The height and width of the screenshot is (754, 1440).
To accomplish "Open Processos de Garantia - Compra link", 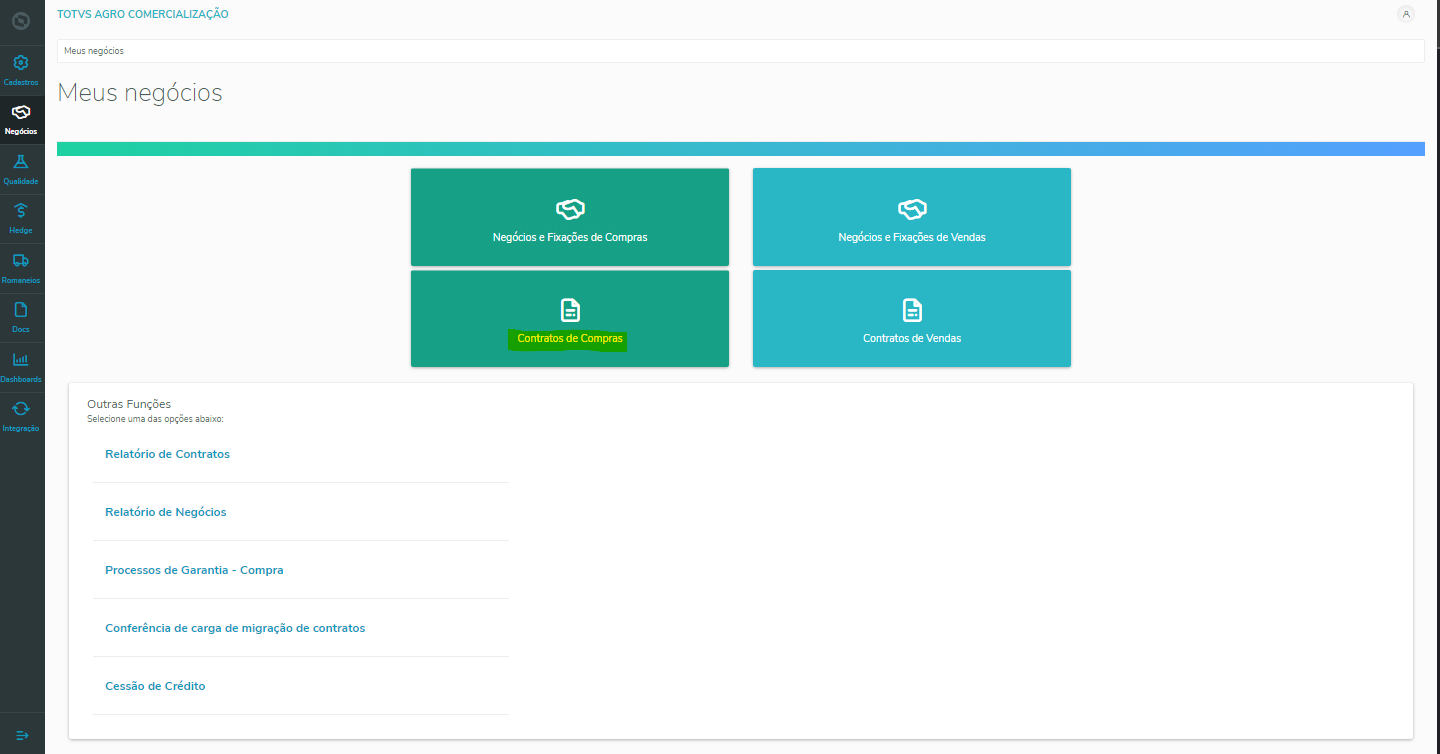I will [x=194, y=570].
